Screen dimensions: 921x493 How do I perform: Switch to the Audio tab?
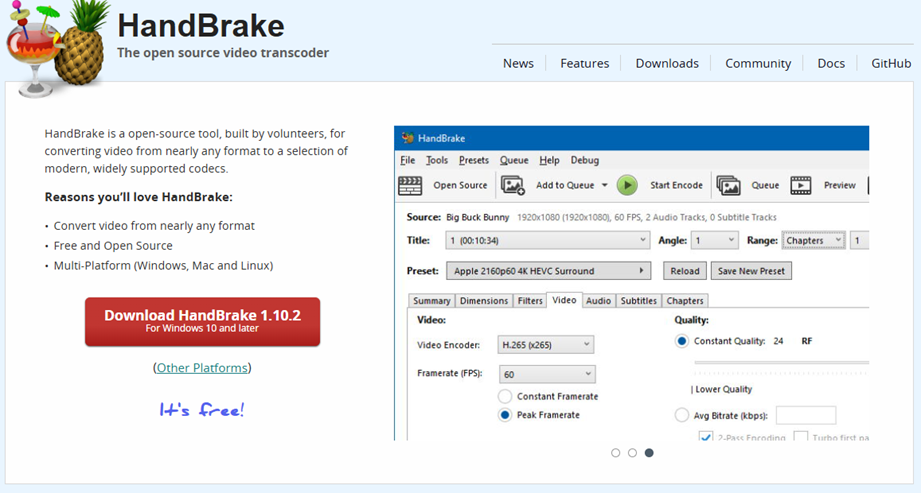point(598,301)
